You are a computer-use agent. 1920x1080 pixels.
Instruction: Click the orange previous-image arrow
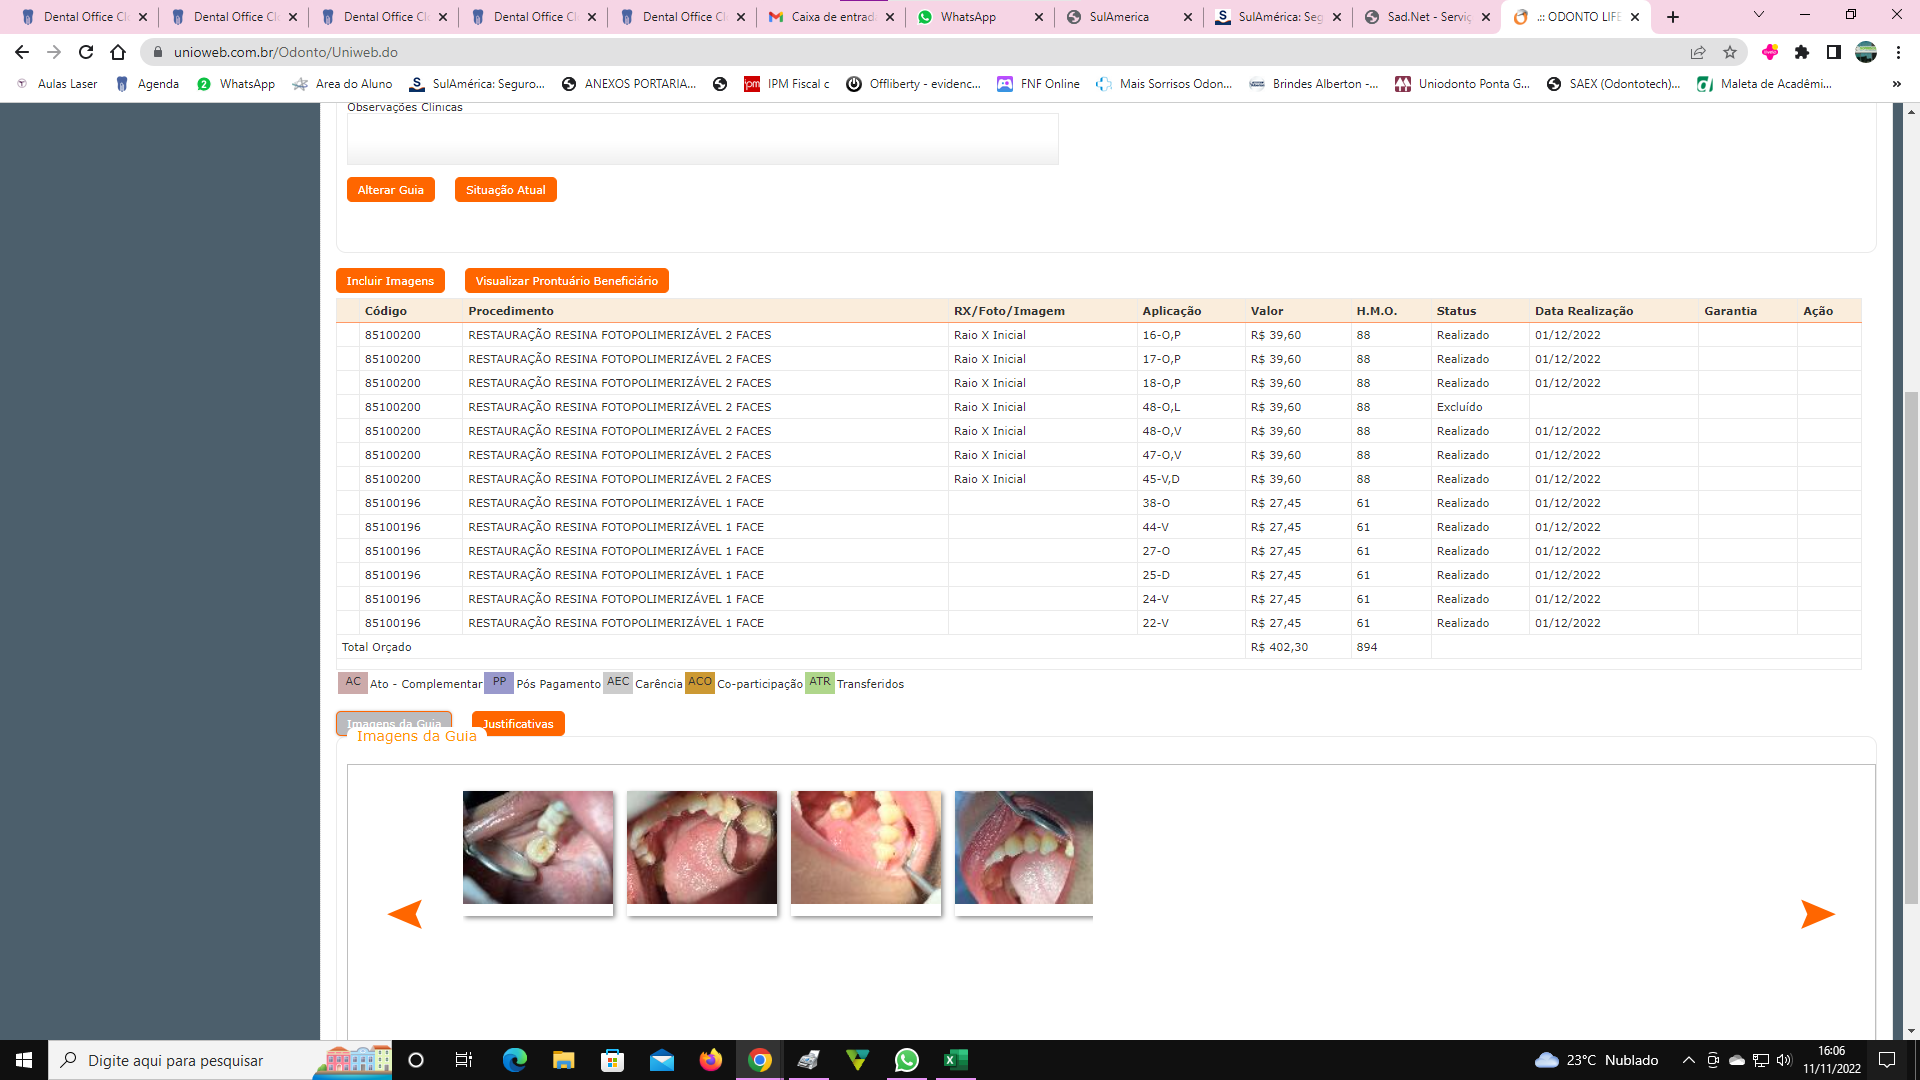[405, 914]
